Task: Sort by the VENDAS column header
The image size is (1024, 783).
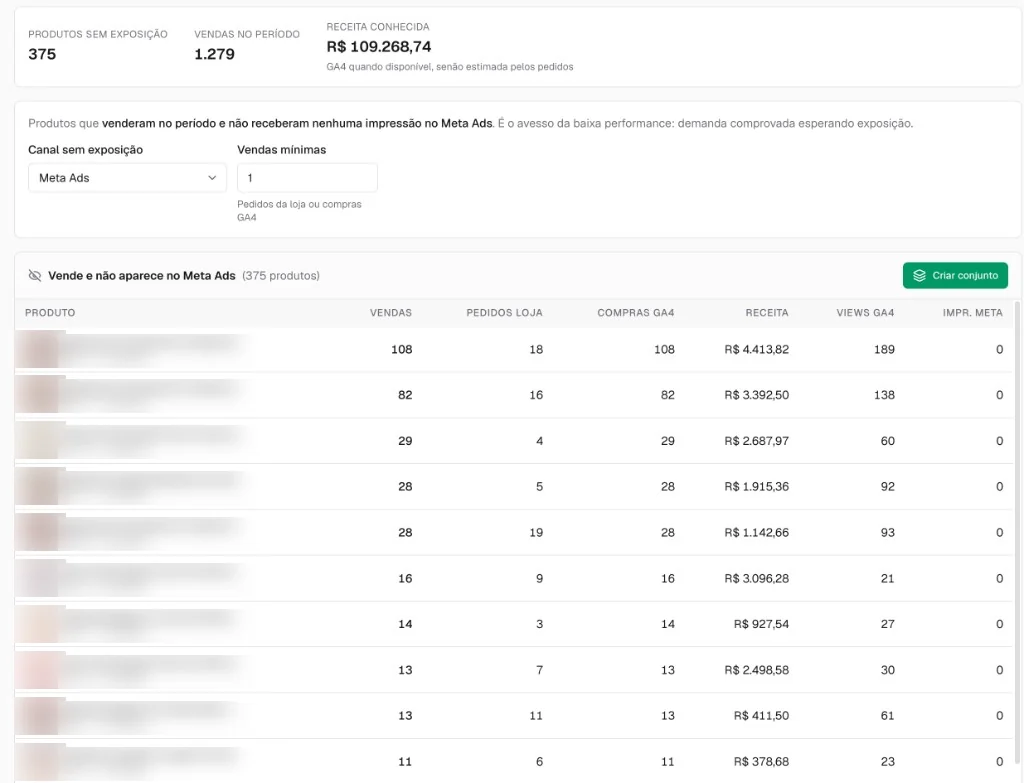Action: 391,313
